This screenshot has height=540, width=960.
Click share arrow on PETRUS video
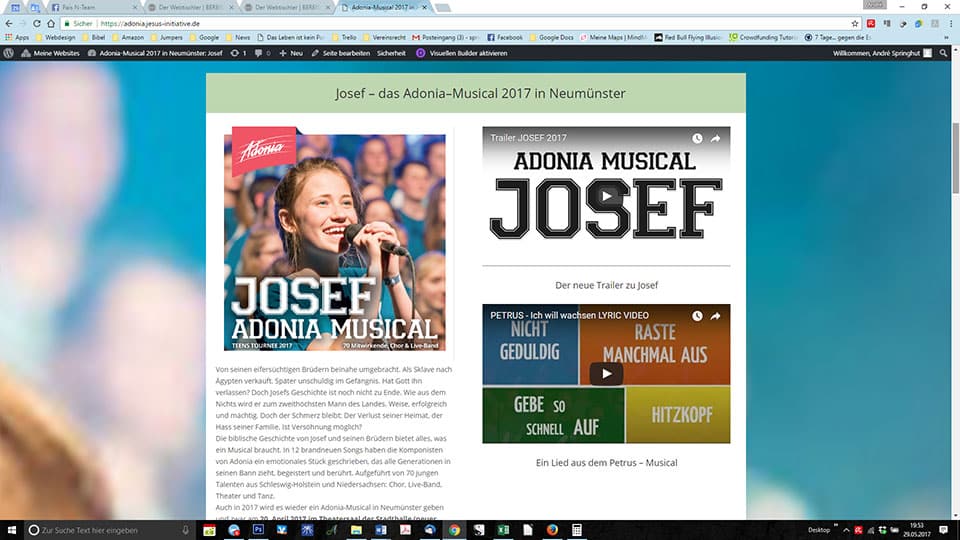pos(715,316)
